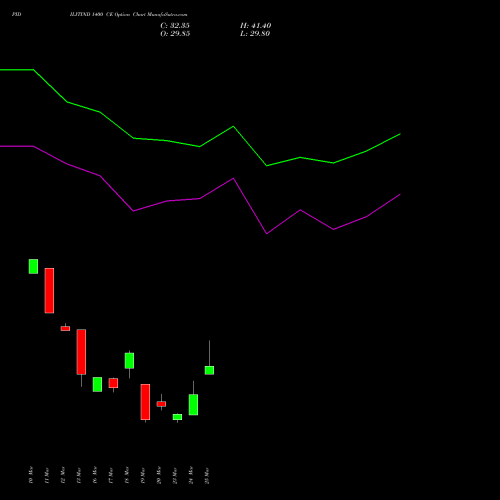
Task: Click the 25 Mar date axis label
Action: [x=207, y=475]
